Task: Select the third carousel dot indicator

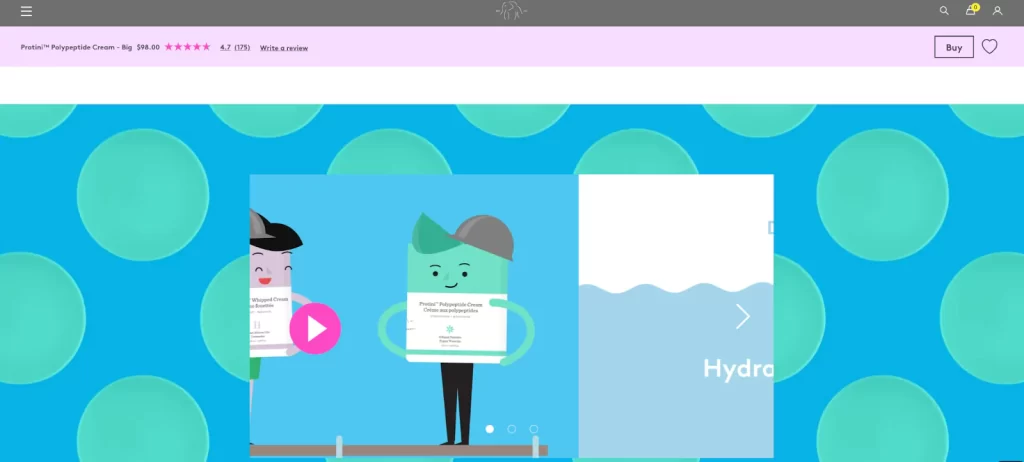Action: (x=534, y=429)
